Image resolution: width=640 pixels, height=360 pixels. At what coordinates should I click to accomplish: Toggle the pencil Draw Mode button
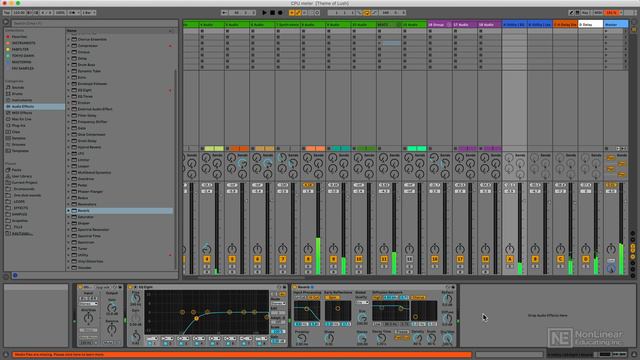pyautogui.click(x=571, y=13)
